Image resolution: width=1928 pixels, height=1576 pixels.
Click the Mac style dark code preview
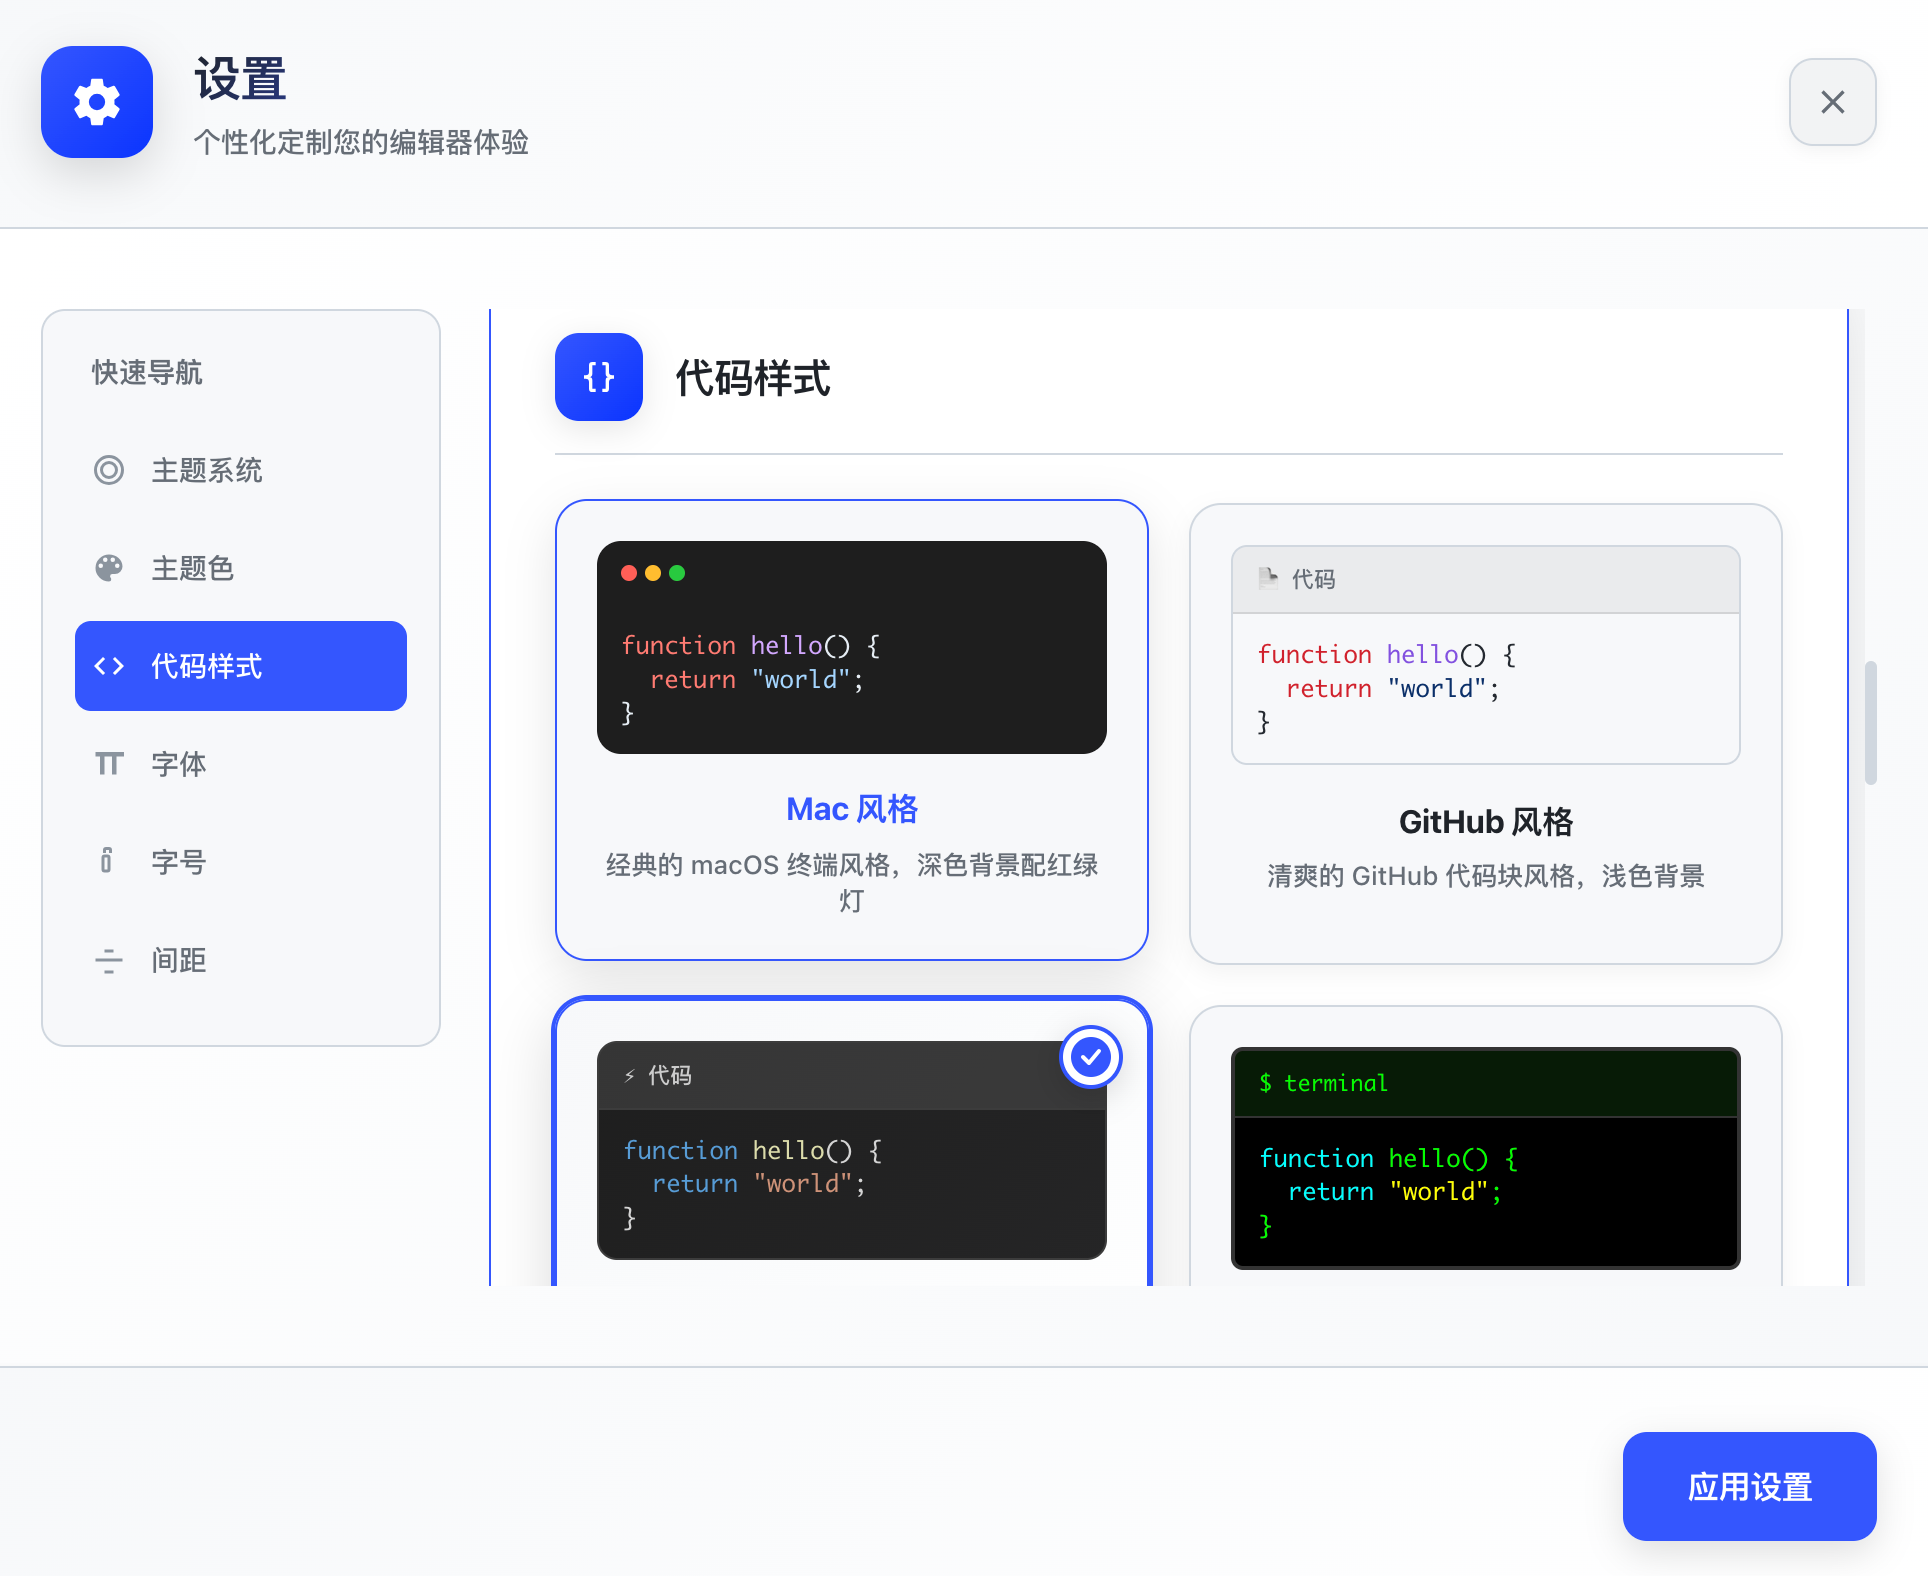pyautogui.click(x=851, y=647)
